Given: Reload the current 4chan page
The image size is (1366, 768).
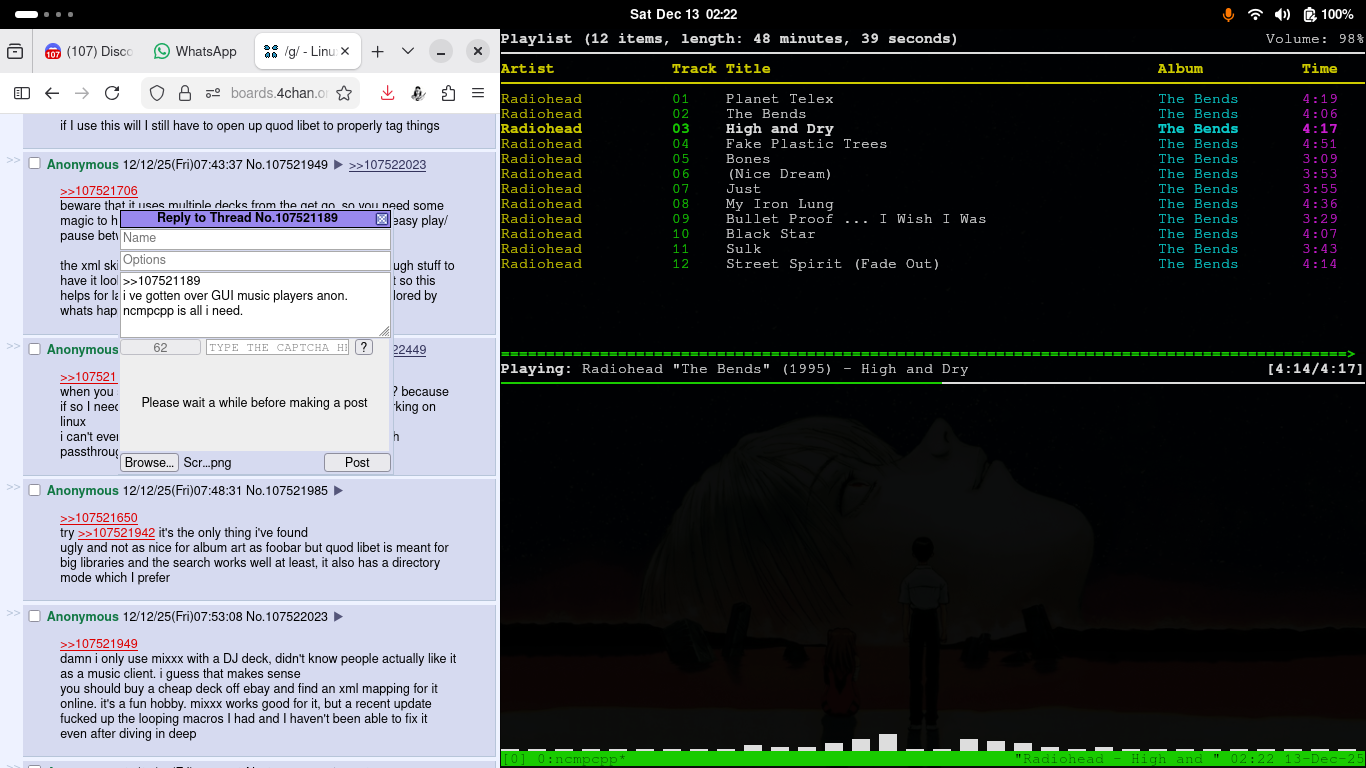Looking at the screenshot, I should [x=112, y=93].
